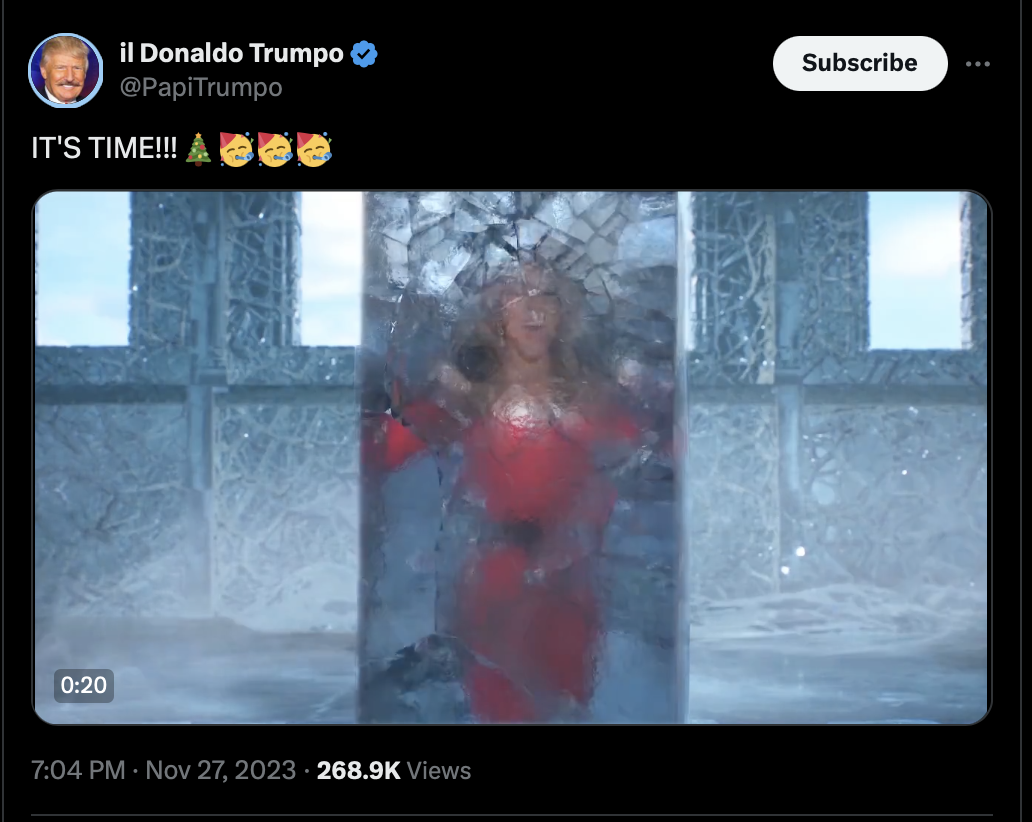
Task: Click the bright sky window at video's left edge
Action: tap(82, 269)
